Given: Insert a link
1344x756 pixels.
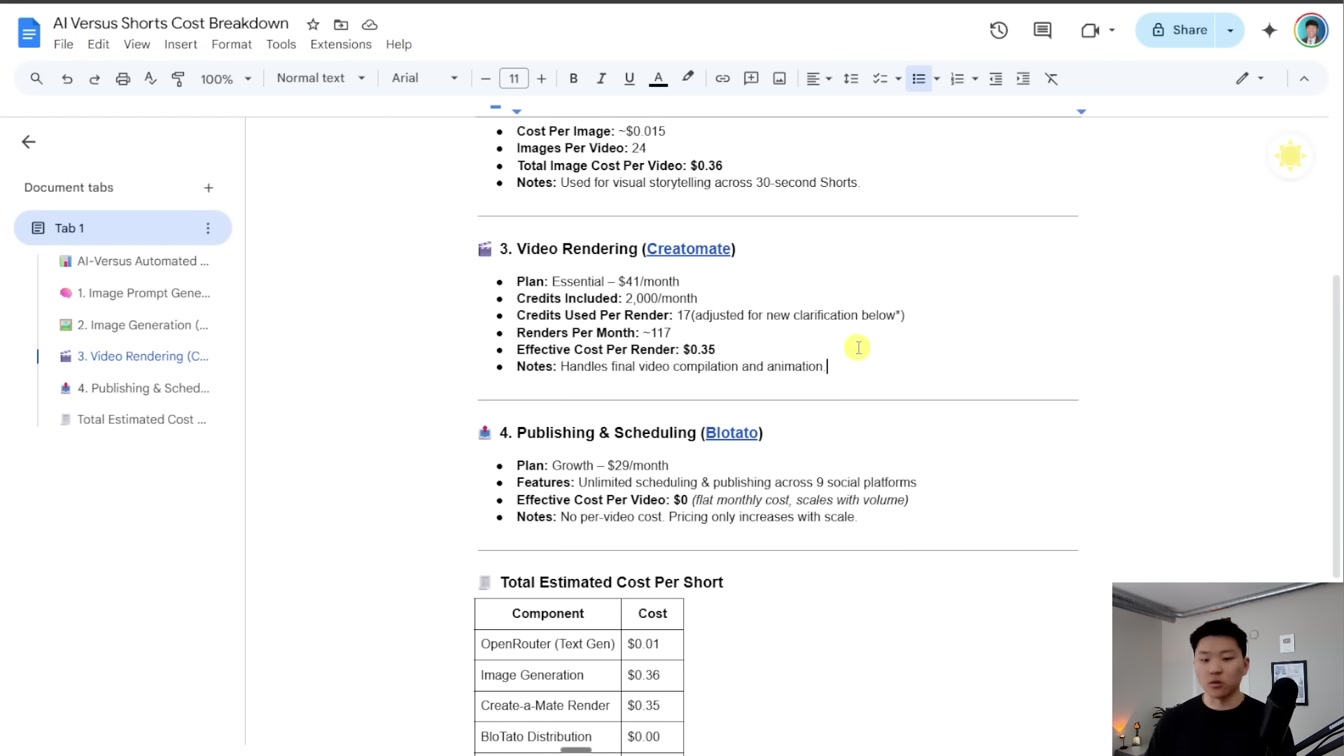Looking at the screenshot, I should point(722,78).
